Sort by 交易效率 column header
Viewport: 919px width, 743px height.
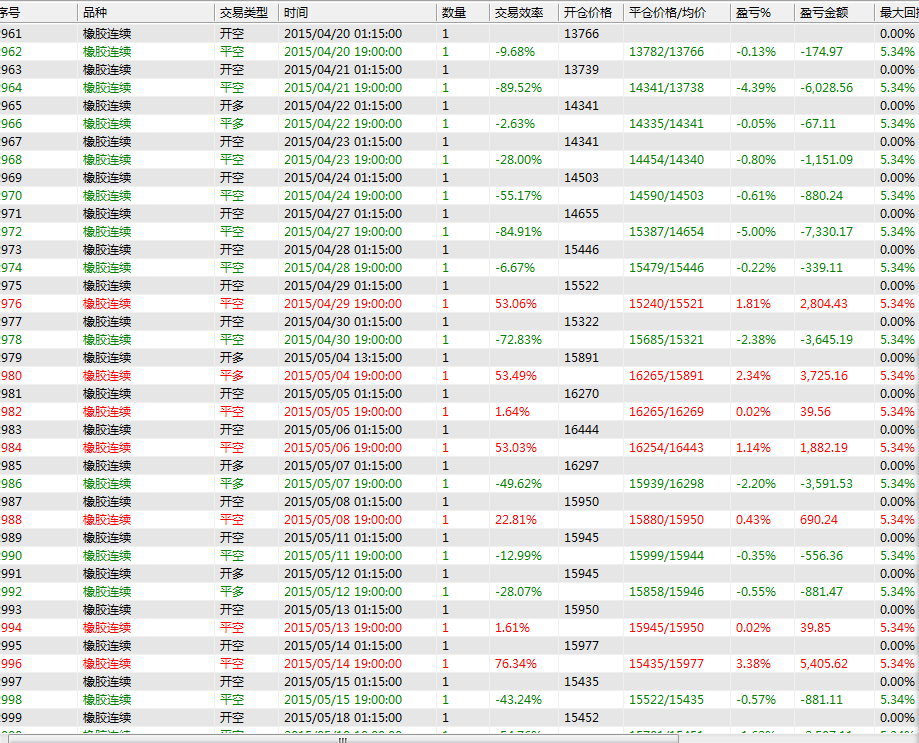coord(518,12)
